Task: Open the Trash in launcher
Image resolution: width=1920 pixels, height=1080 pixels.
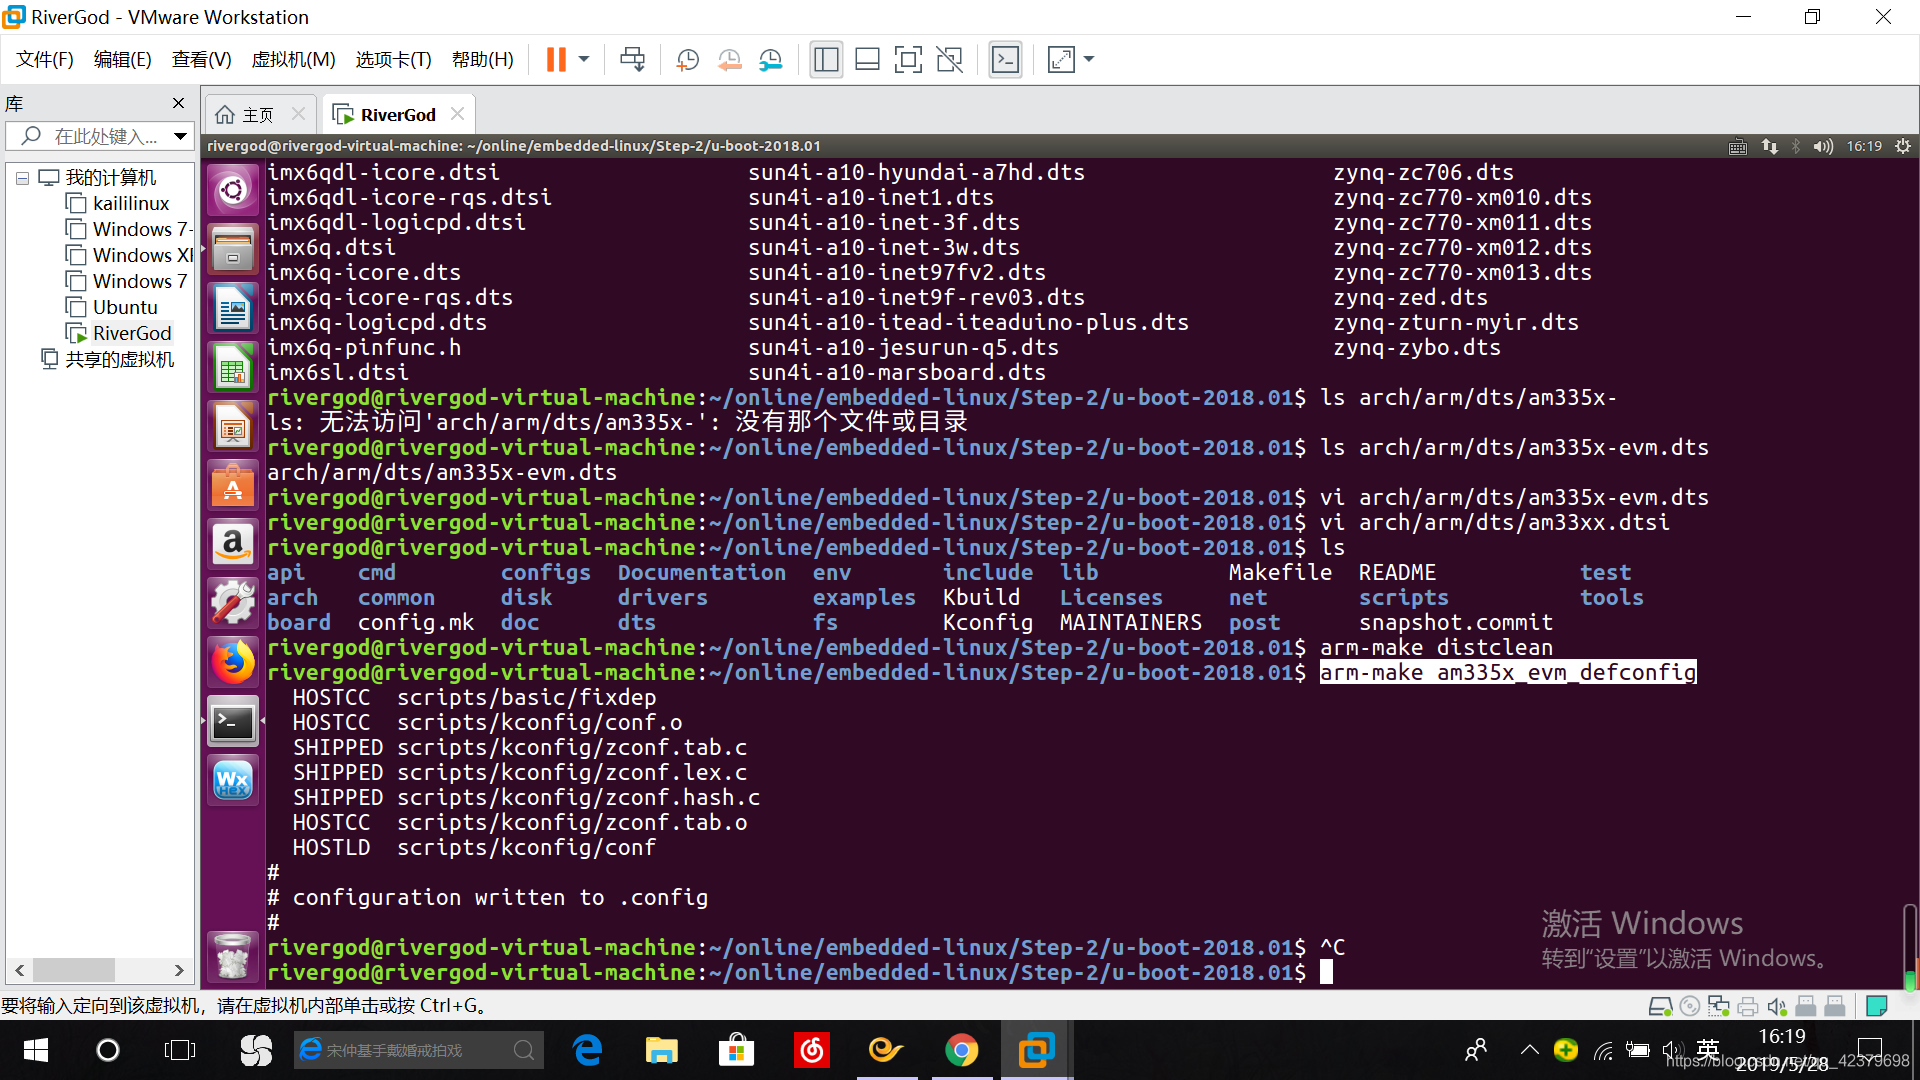Action: click(233, 957)
